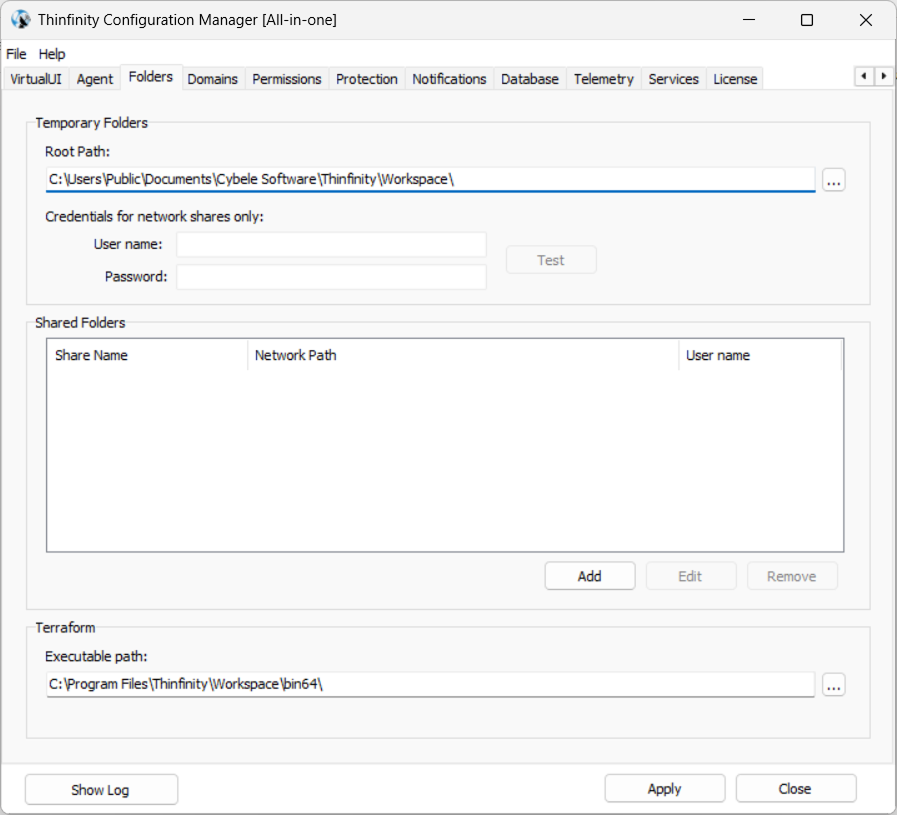View the Database tab
Viewport: 897px width, 815px height.
point(530,79)
